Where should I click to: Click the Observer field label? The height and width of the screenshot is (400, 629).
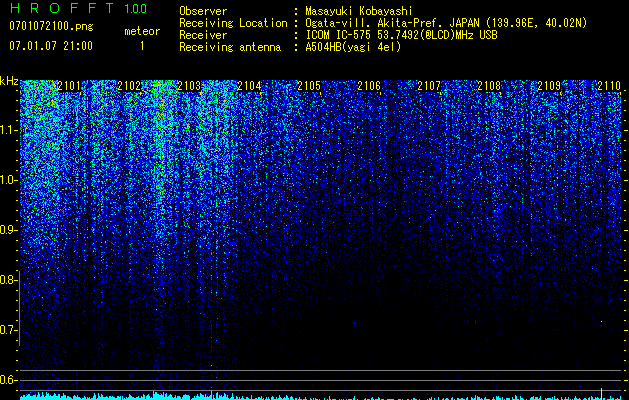click(x=203, y=11)
